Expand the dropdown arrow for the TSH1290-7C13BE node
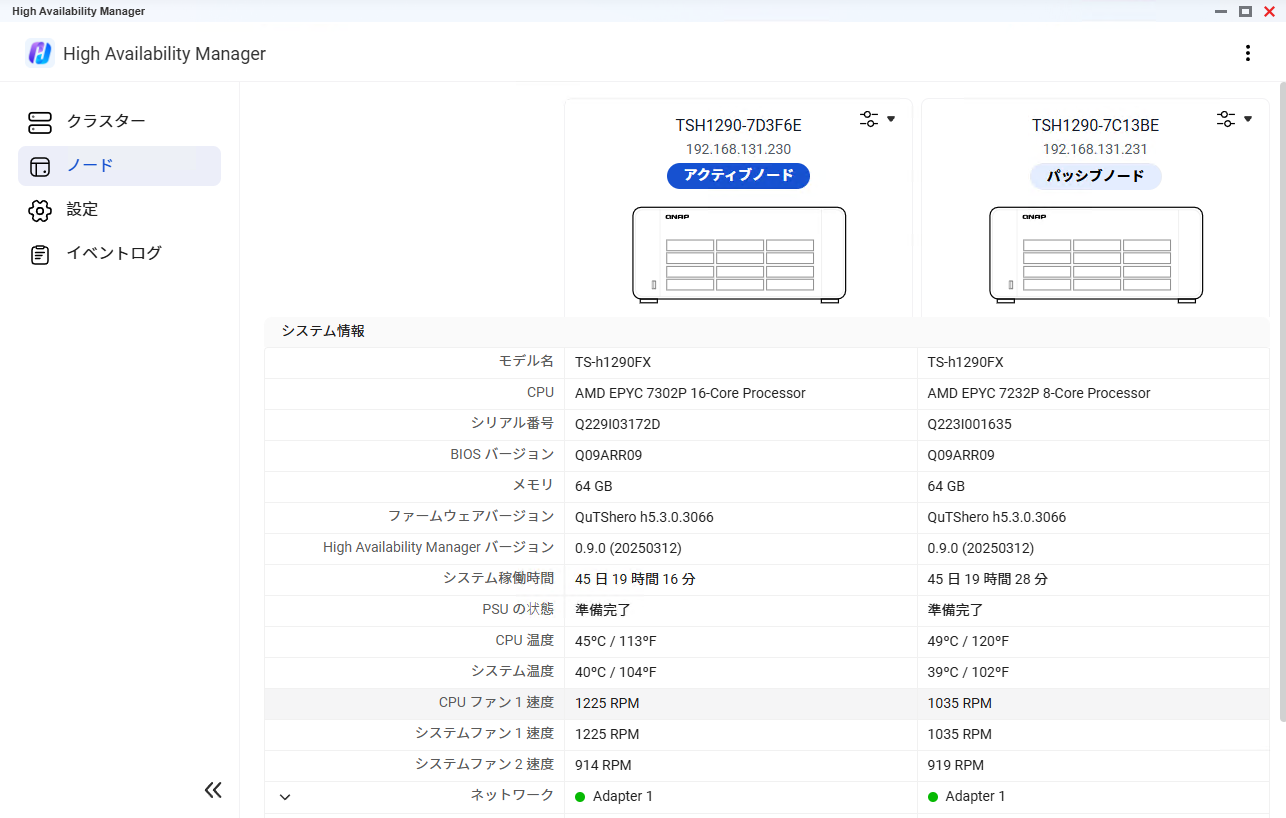The width and height of the screenshot is (1286, 818). (1248, 119)
